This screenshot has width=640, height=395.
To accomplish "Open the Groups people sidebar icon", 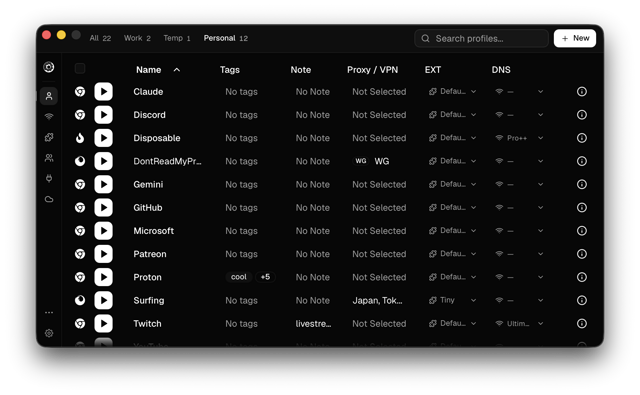I will coord(49,158).
